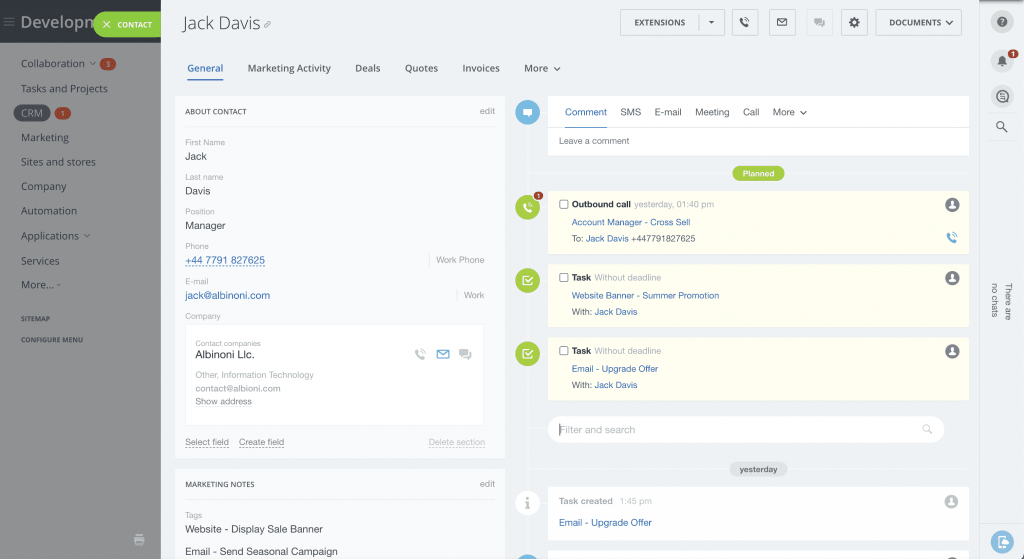Open the chat messenger icon in right sidebar
The height and width of the screenshot is (559, 1024).
pyautogui.click(x=1002, y=97)
